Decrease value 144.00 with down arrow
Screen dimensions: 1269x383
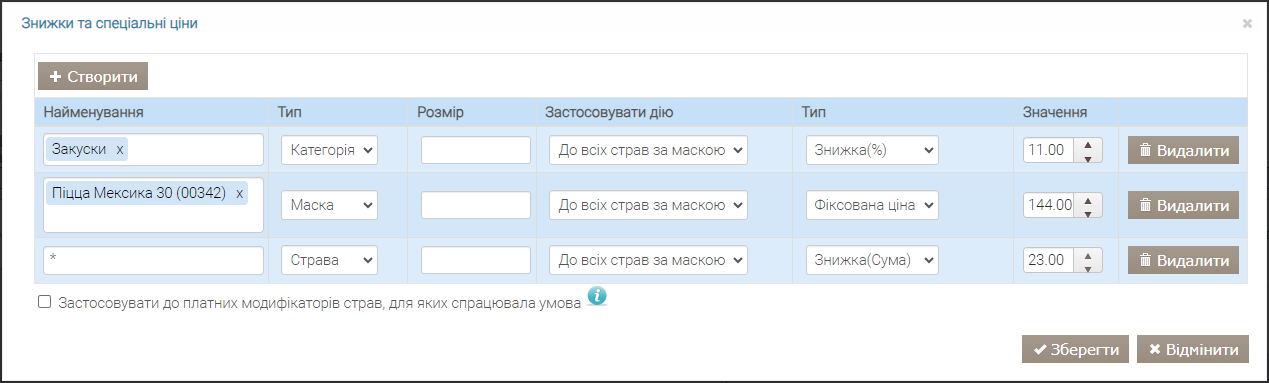(1088, 211)
